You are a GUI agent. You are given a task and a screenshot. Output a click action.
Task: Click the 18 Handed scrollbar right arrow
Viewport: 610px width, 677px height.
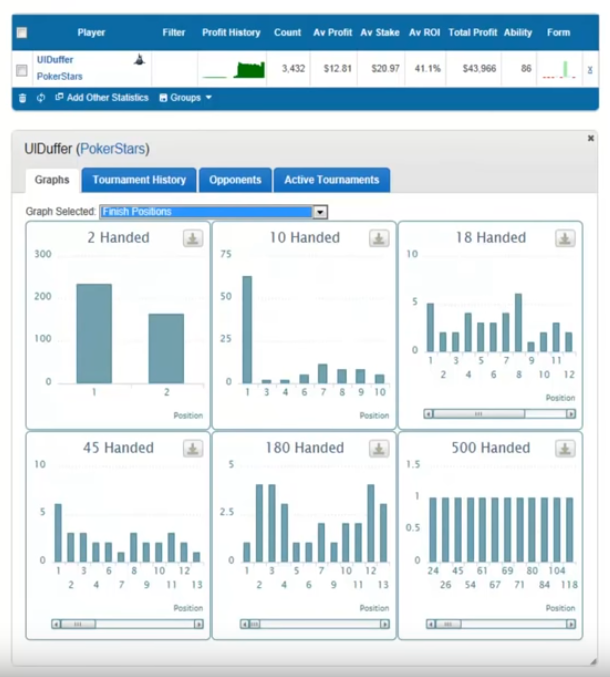pyautogui.click(x=571, y=414)
